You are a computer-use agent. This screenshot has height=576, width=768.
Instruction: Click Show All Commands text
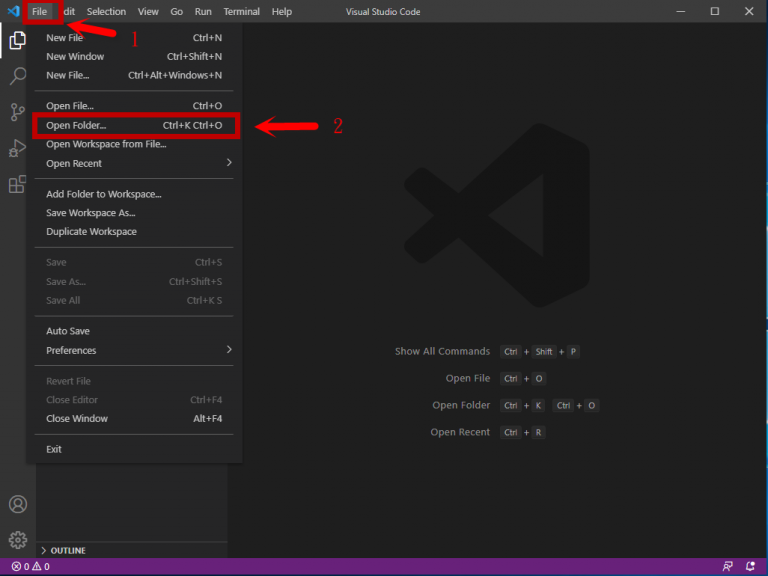pyautogui.click(x=442, y=351)
